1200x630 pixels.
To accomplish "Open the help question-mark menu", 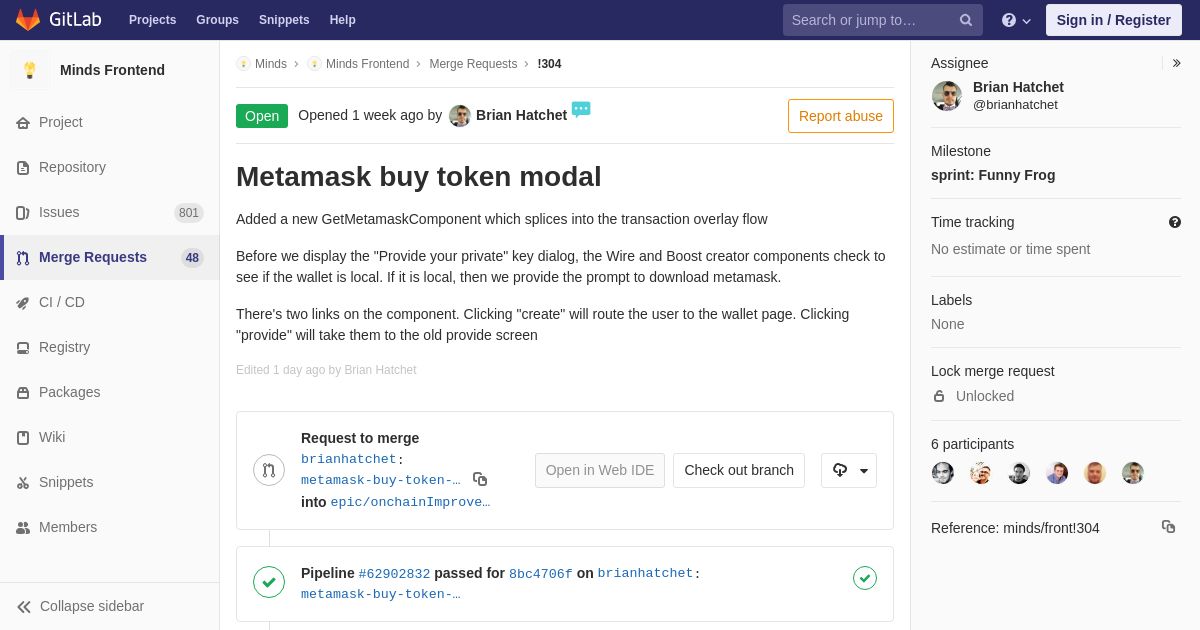I will click(x=1016, y=20).
